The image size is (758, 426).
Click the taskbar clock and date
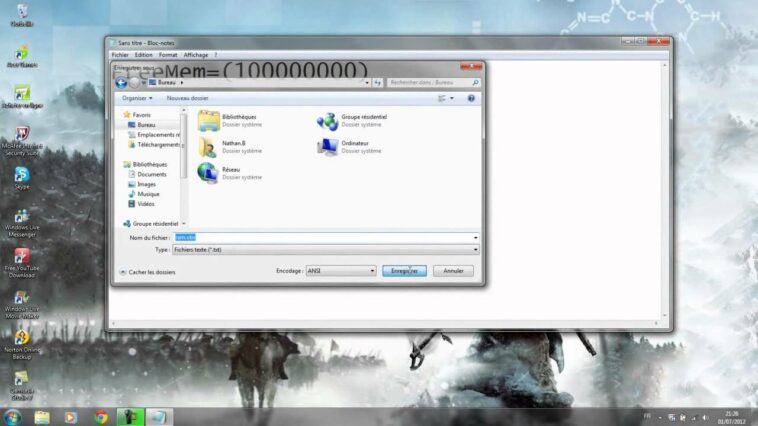tap(731, 417)
